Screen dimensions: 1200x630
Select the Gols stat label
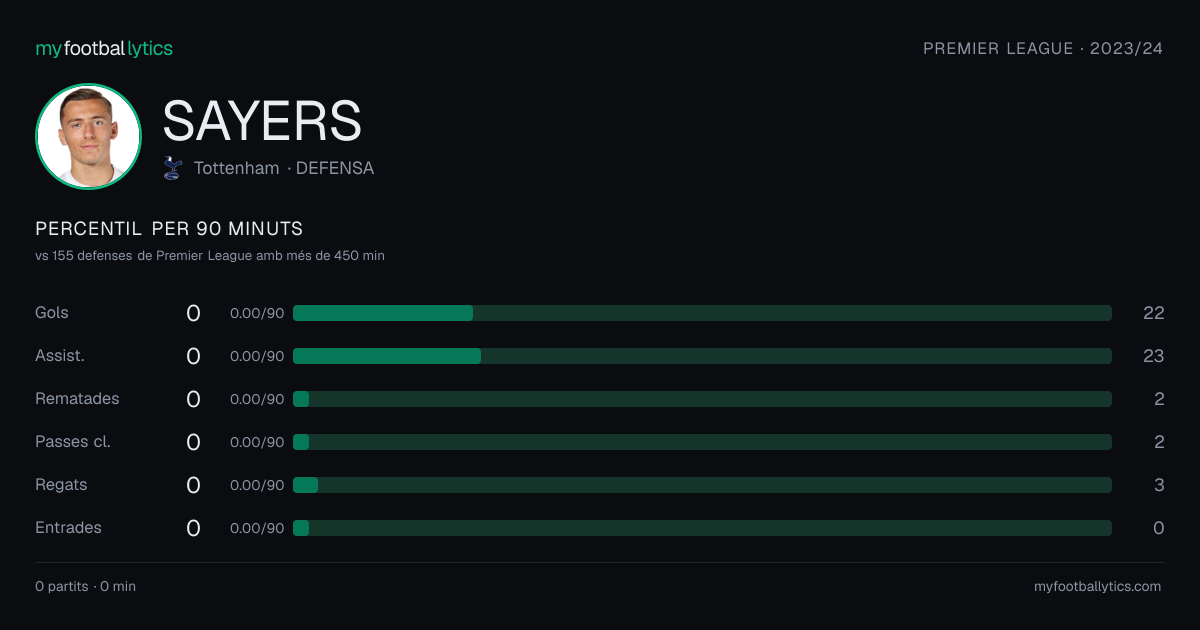pyautogui.click(x=52, y=312)
